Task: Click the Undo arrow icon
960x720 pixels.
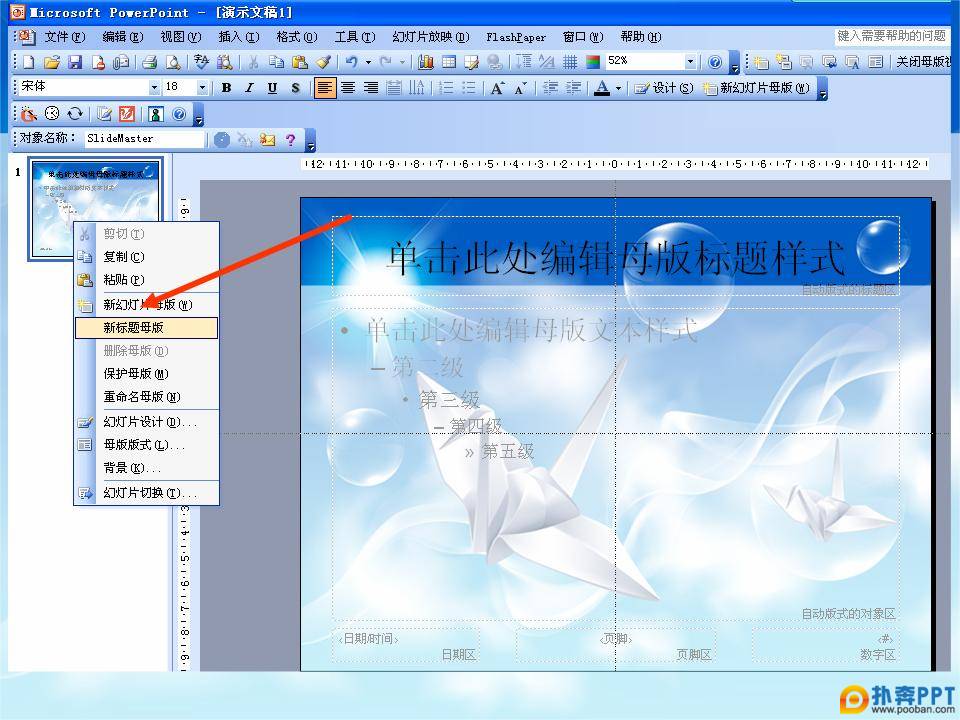Action: pyautogui.click(x=351, y=62)
